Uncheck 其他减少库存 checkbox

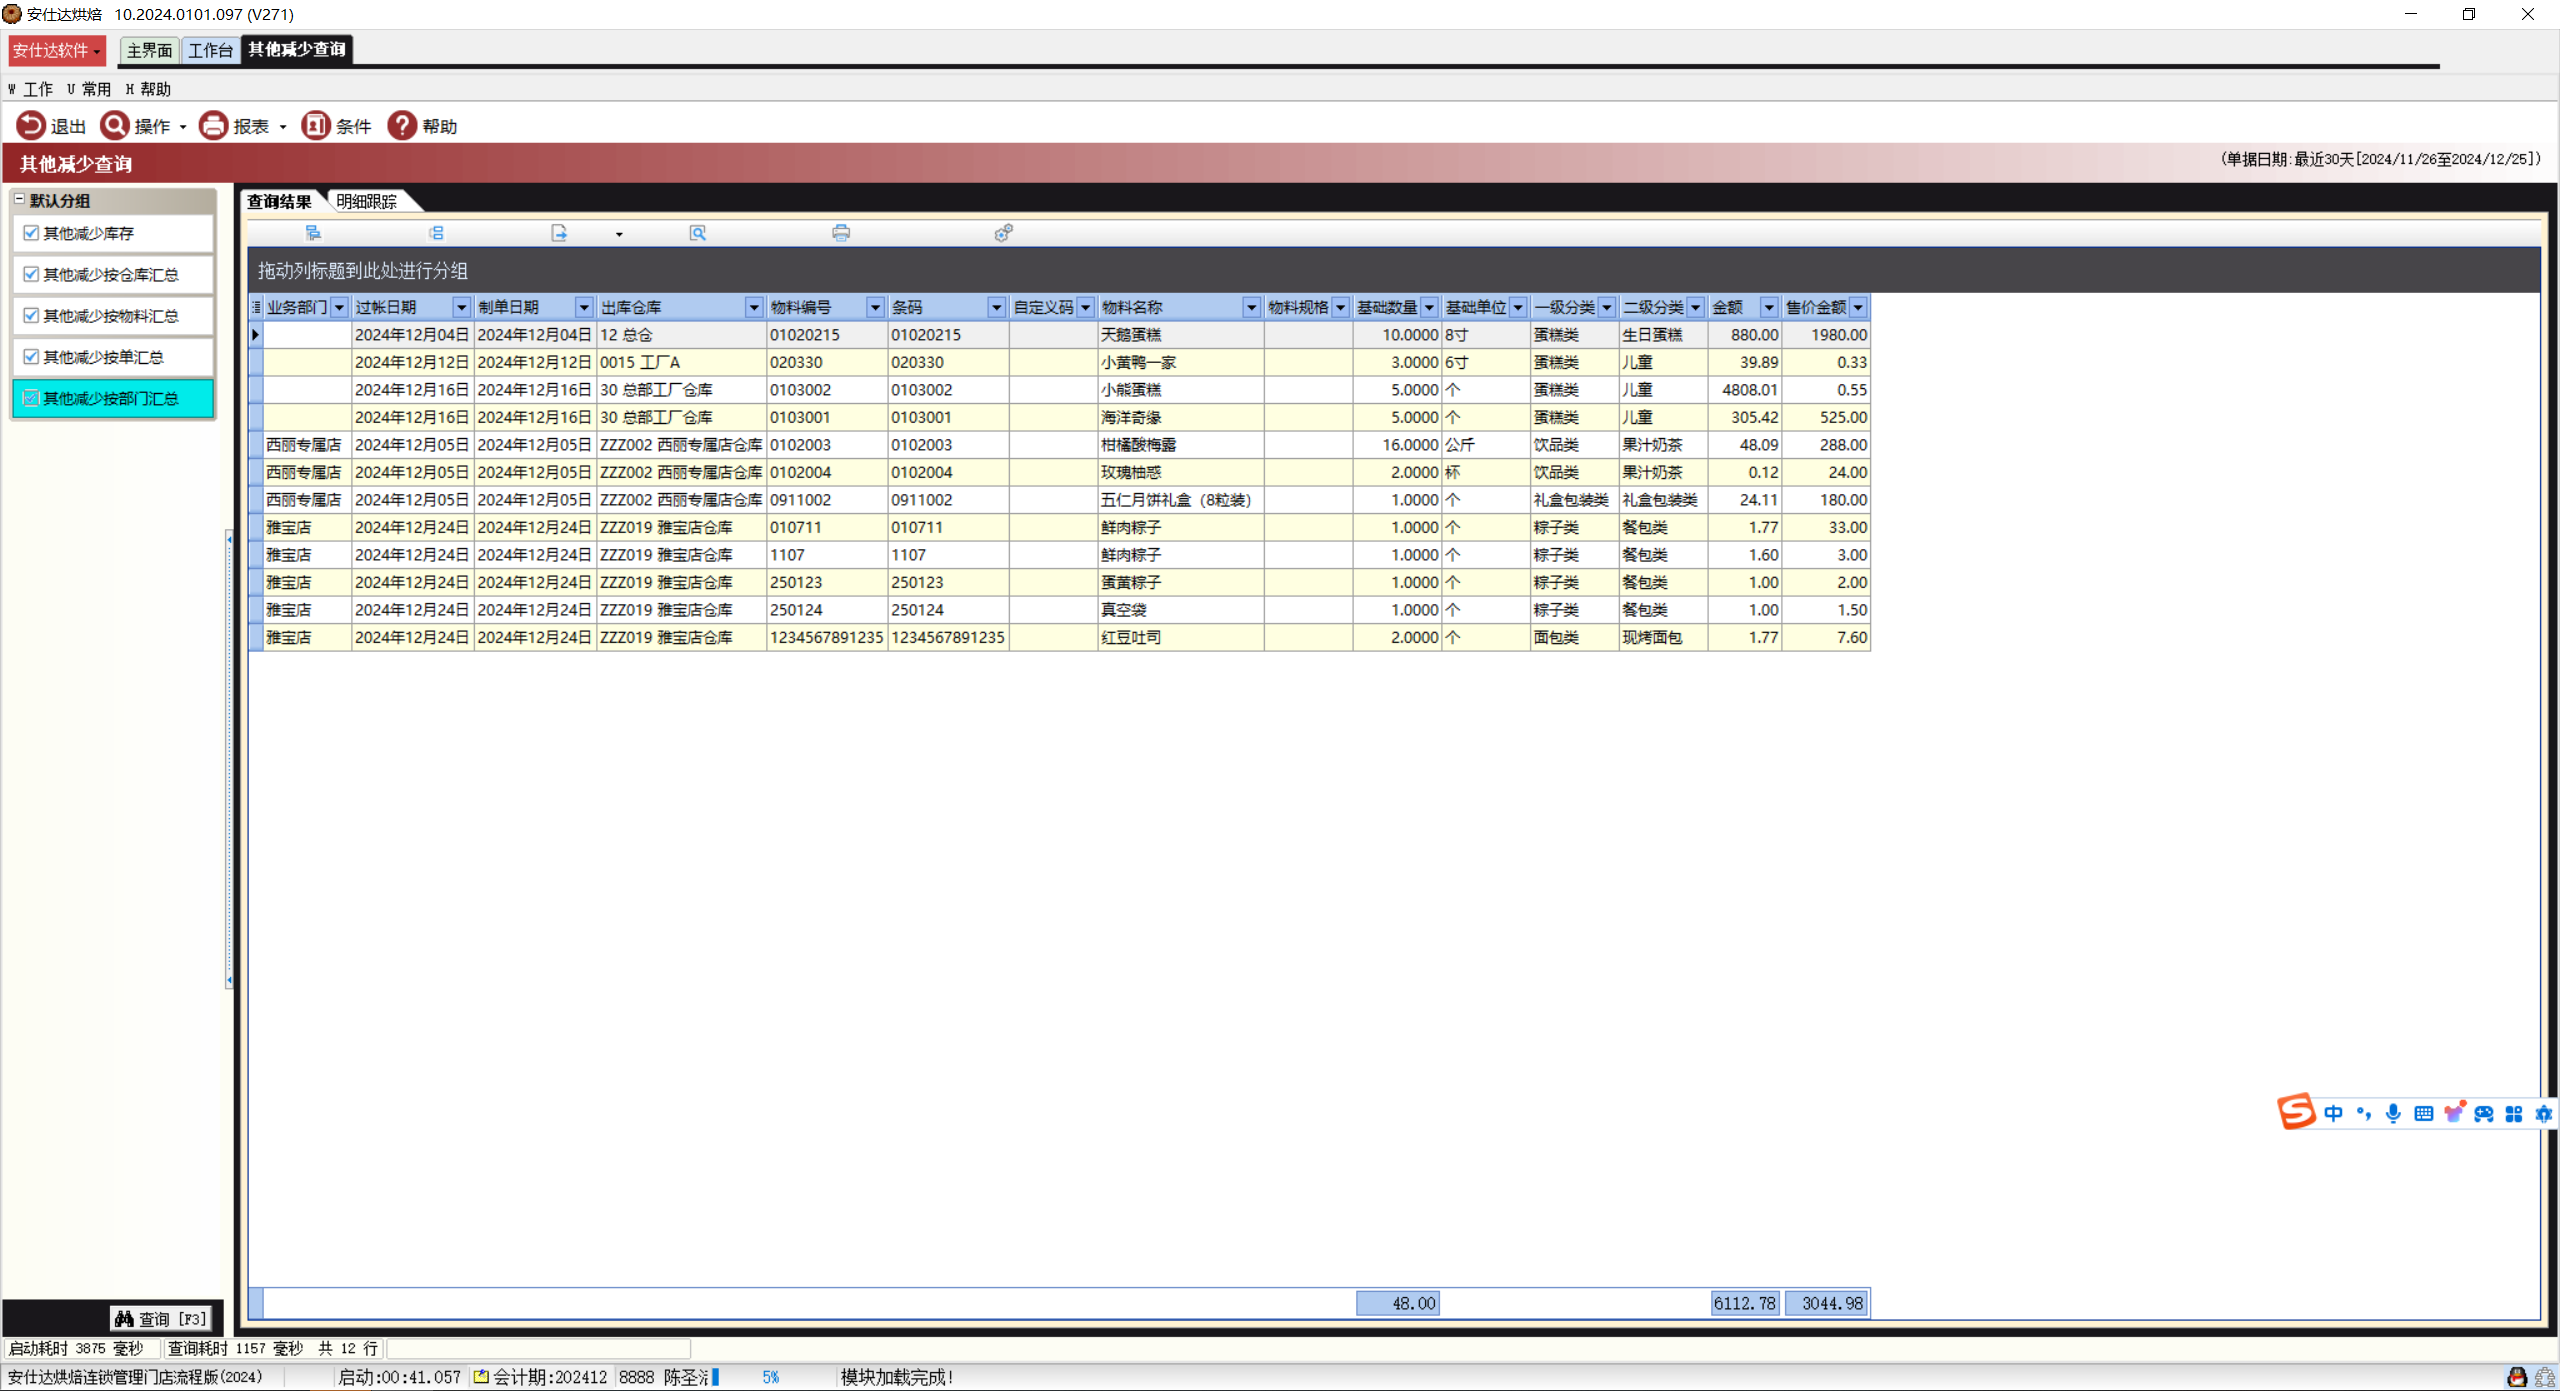click(x=31, y=233)
